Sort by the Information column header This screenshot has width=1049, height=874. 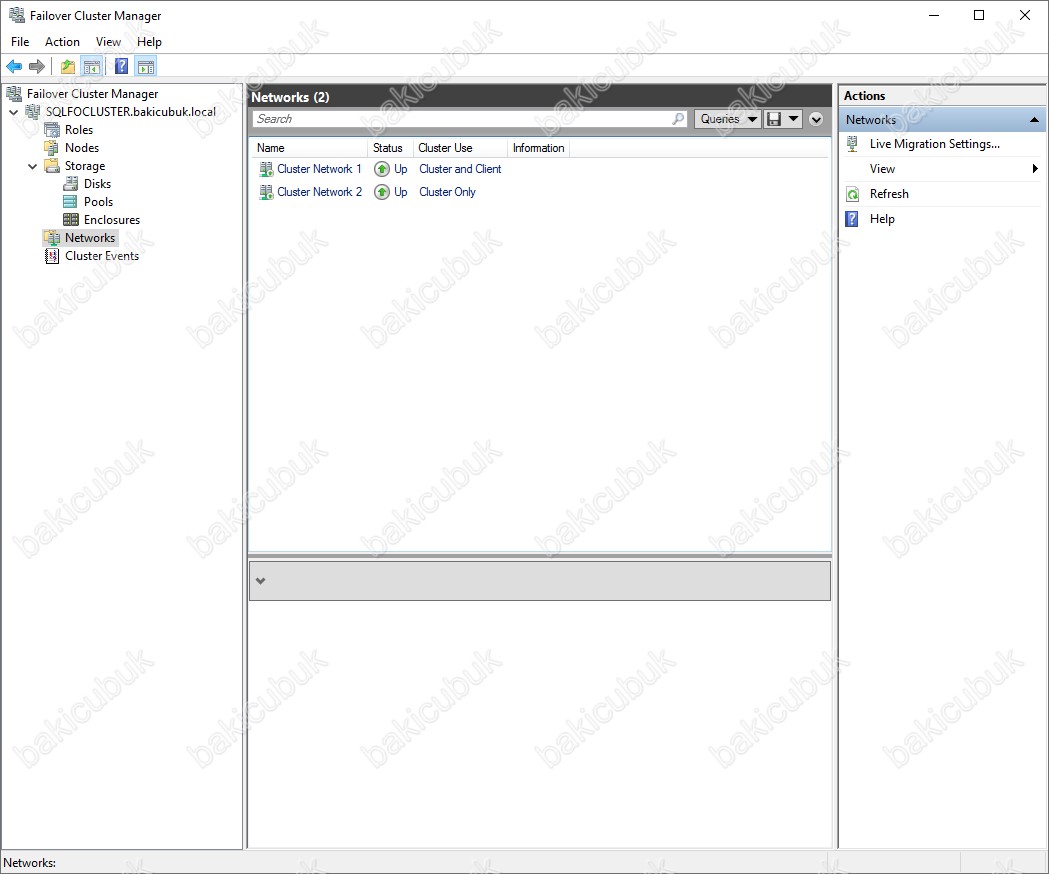pyautogui.click(x=539, y=148)
